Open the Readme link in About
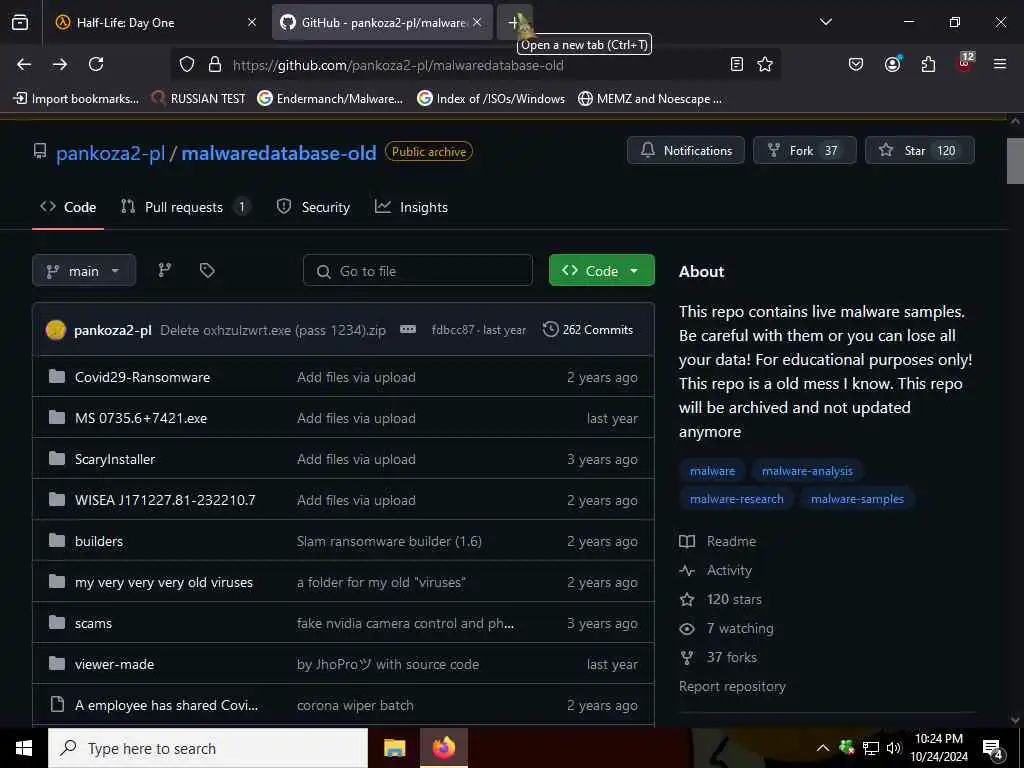The height and width of the screenshot is (768, 1024). click(718, 541)
